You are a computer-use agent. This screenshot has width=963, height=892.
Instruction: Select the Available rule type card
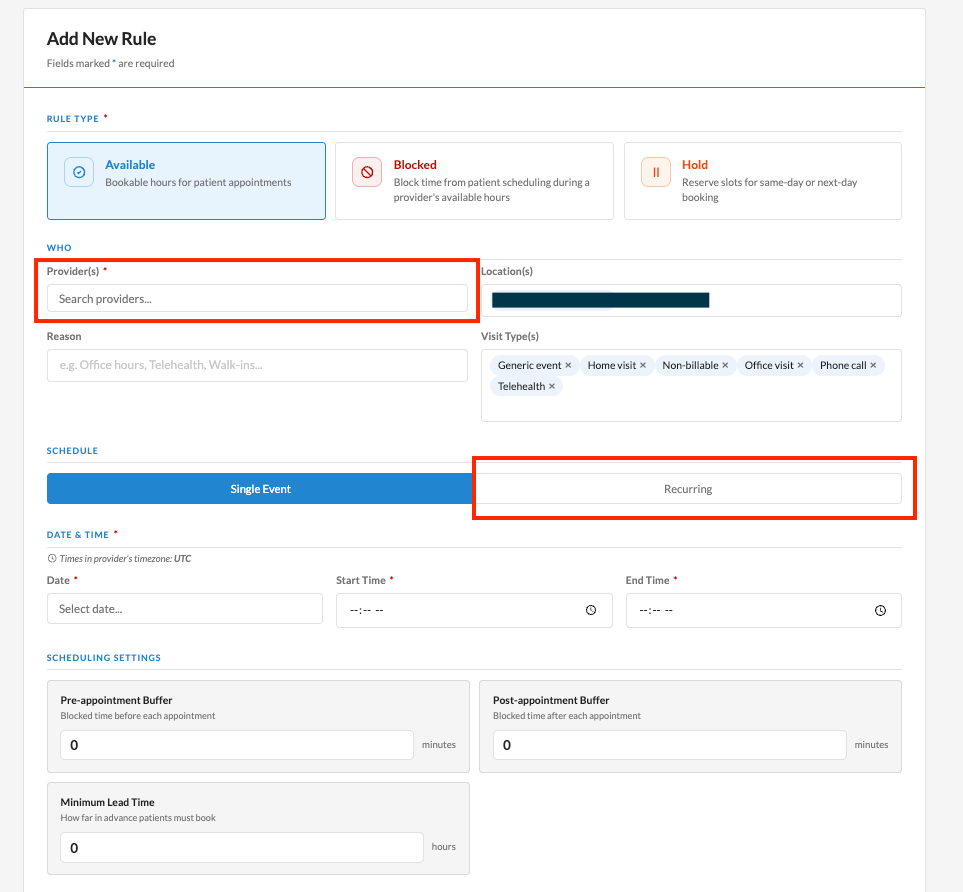(186, 181)
